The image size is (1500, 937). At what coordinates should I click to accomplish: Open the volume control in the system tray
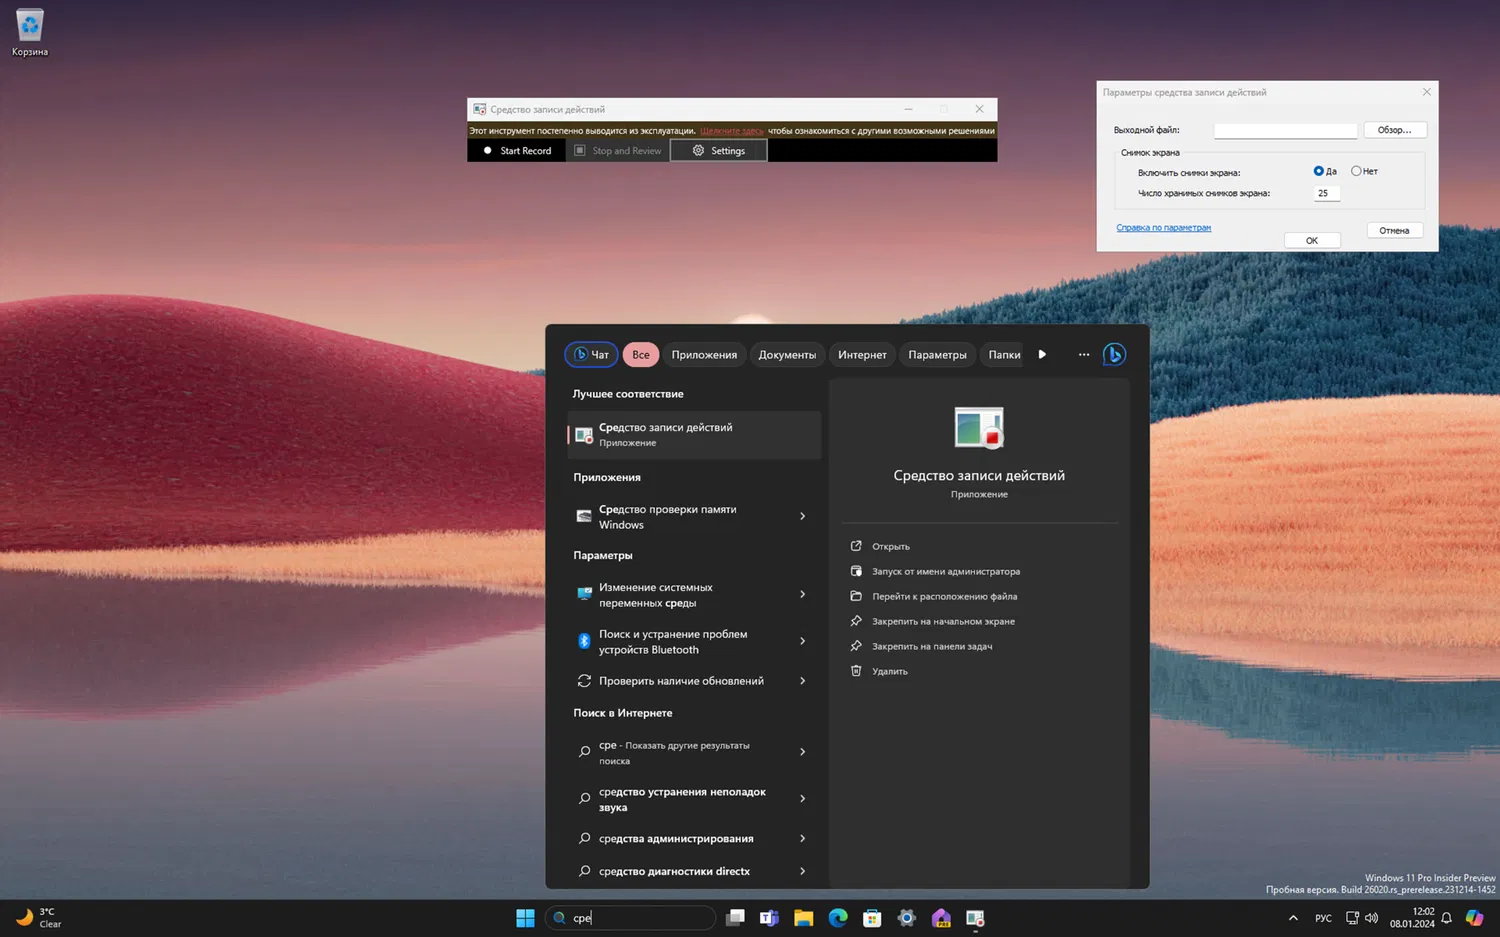coord(1371,918)
